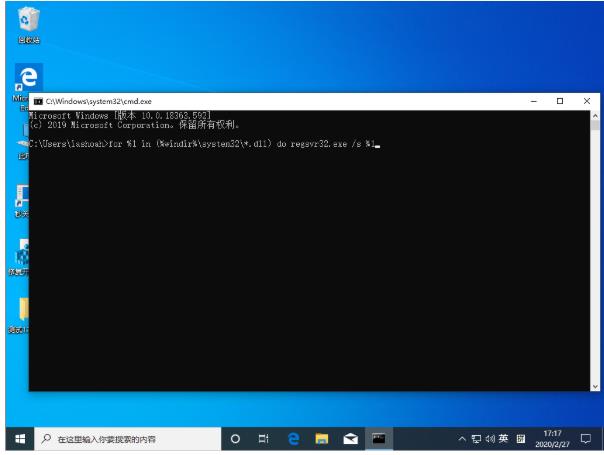Screen dimensions: 604x455
Task: Open the volume tray icon
Action: click(490, 438)
